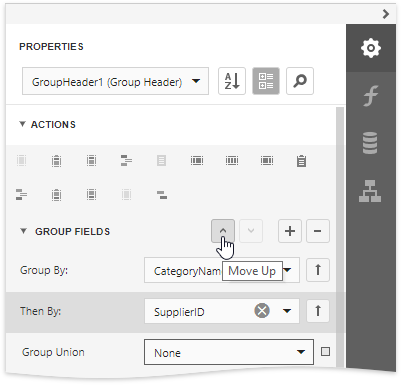Open the Group By CategoryName field dropdown
The width and height of the screenshot is (401, 385).
288,270
